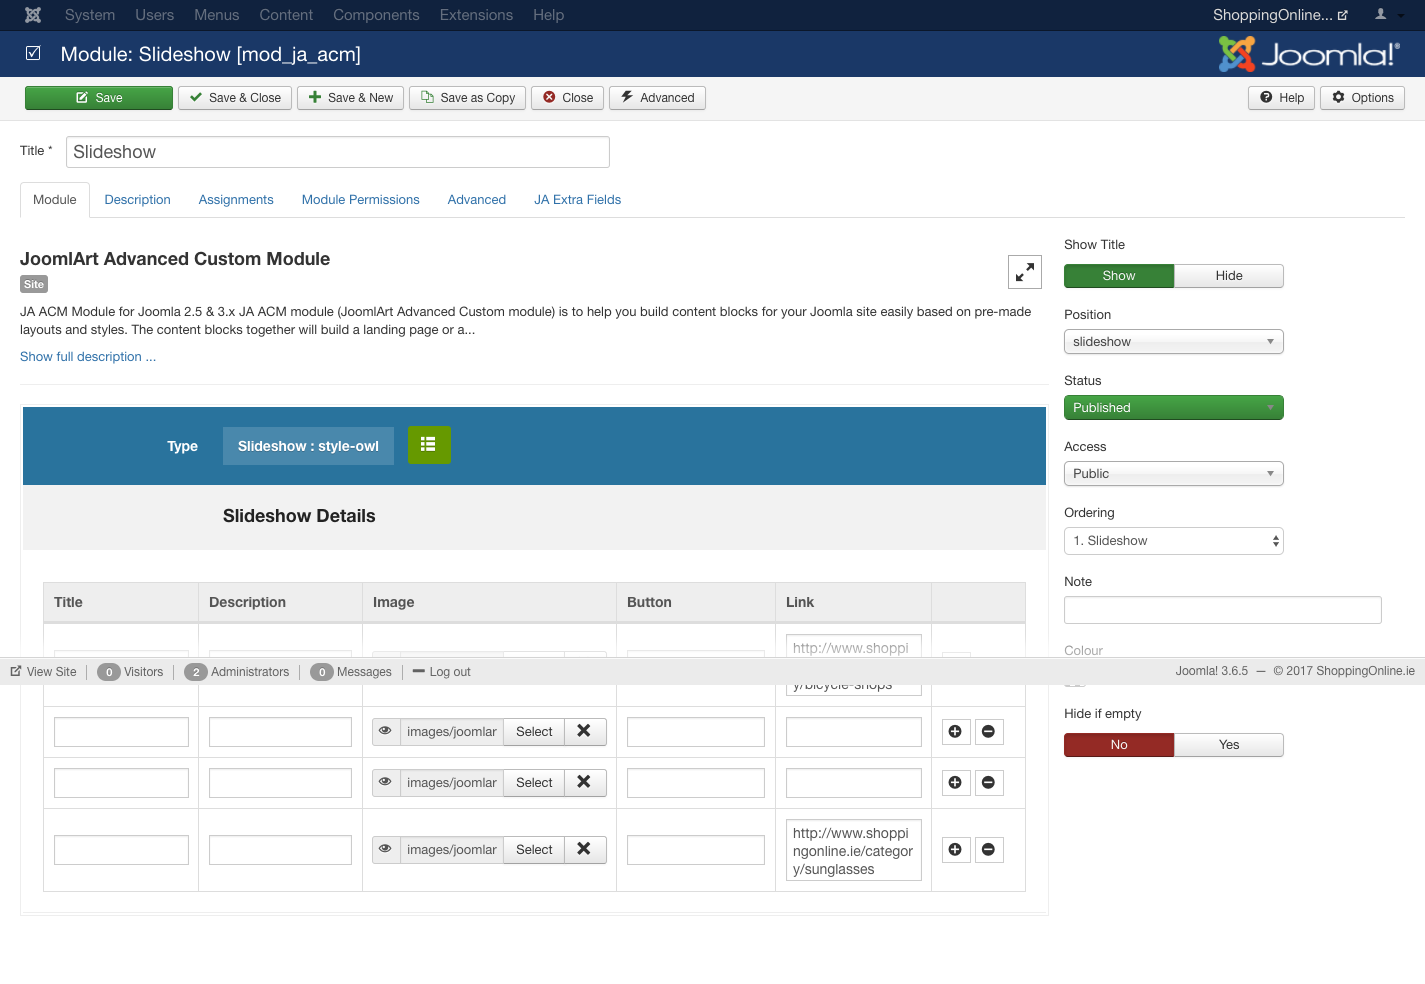Choose No for Hide if empty
1425x984 pixels.
click(1119, 745)
